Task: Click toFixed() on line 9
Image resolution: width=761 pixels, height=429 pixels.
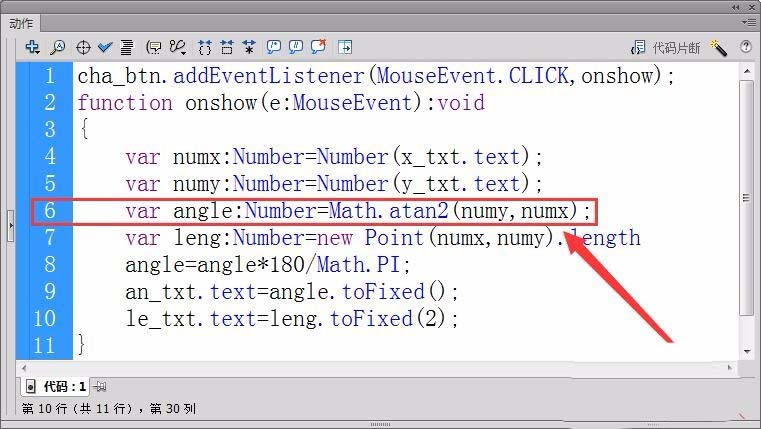Action: tap(394, 292)
